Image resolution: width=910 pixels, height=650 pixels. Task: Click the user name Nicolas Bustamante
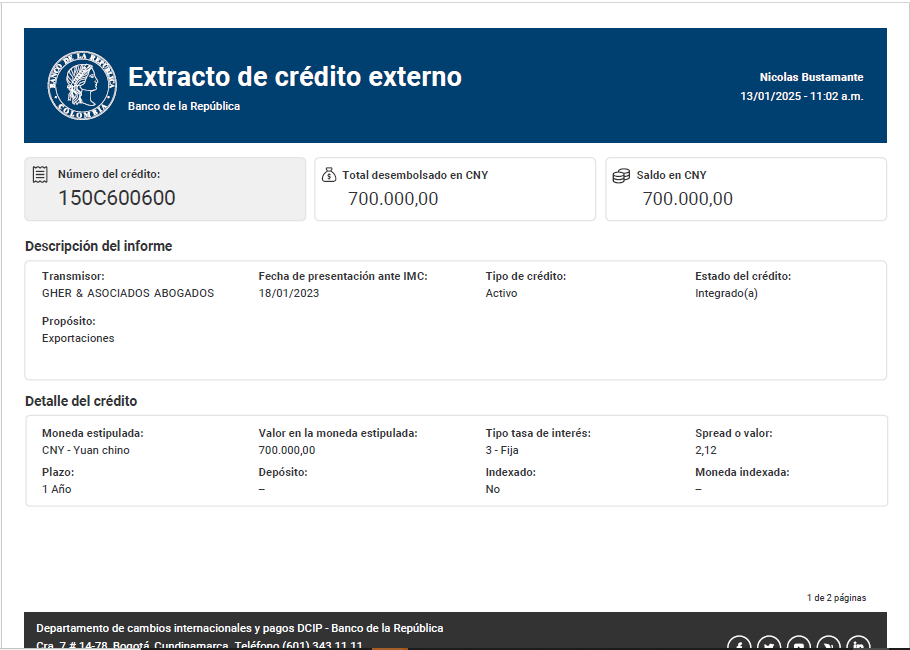click(811, 77)
